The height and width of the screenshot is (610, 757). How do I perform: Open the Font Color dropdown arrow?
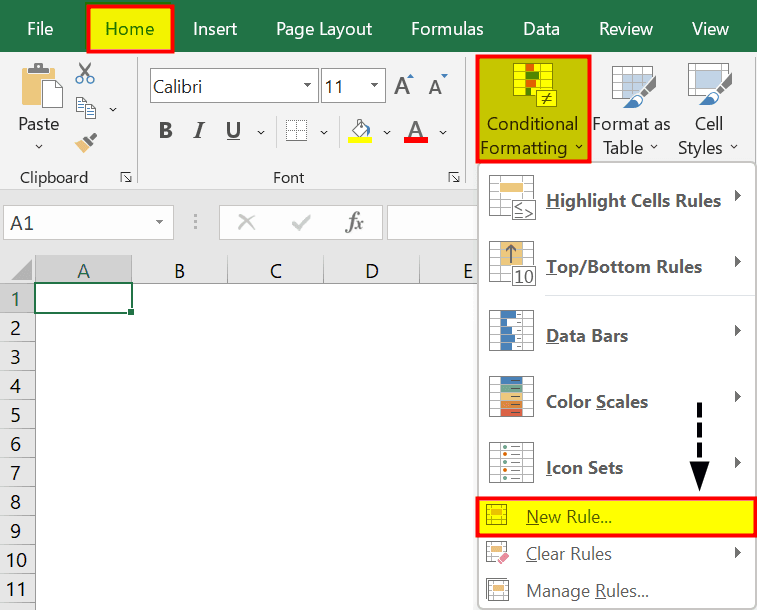point(443,132)
